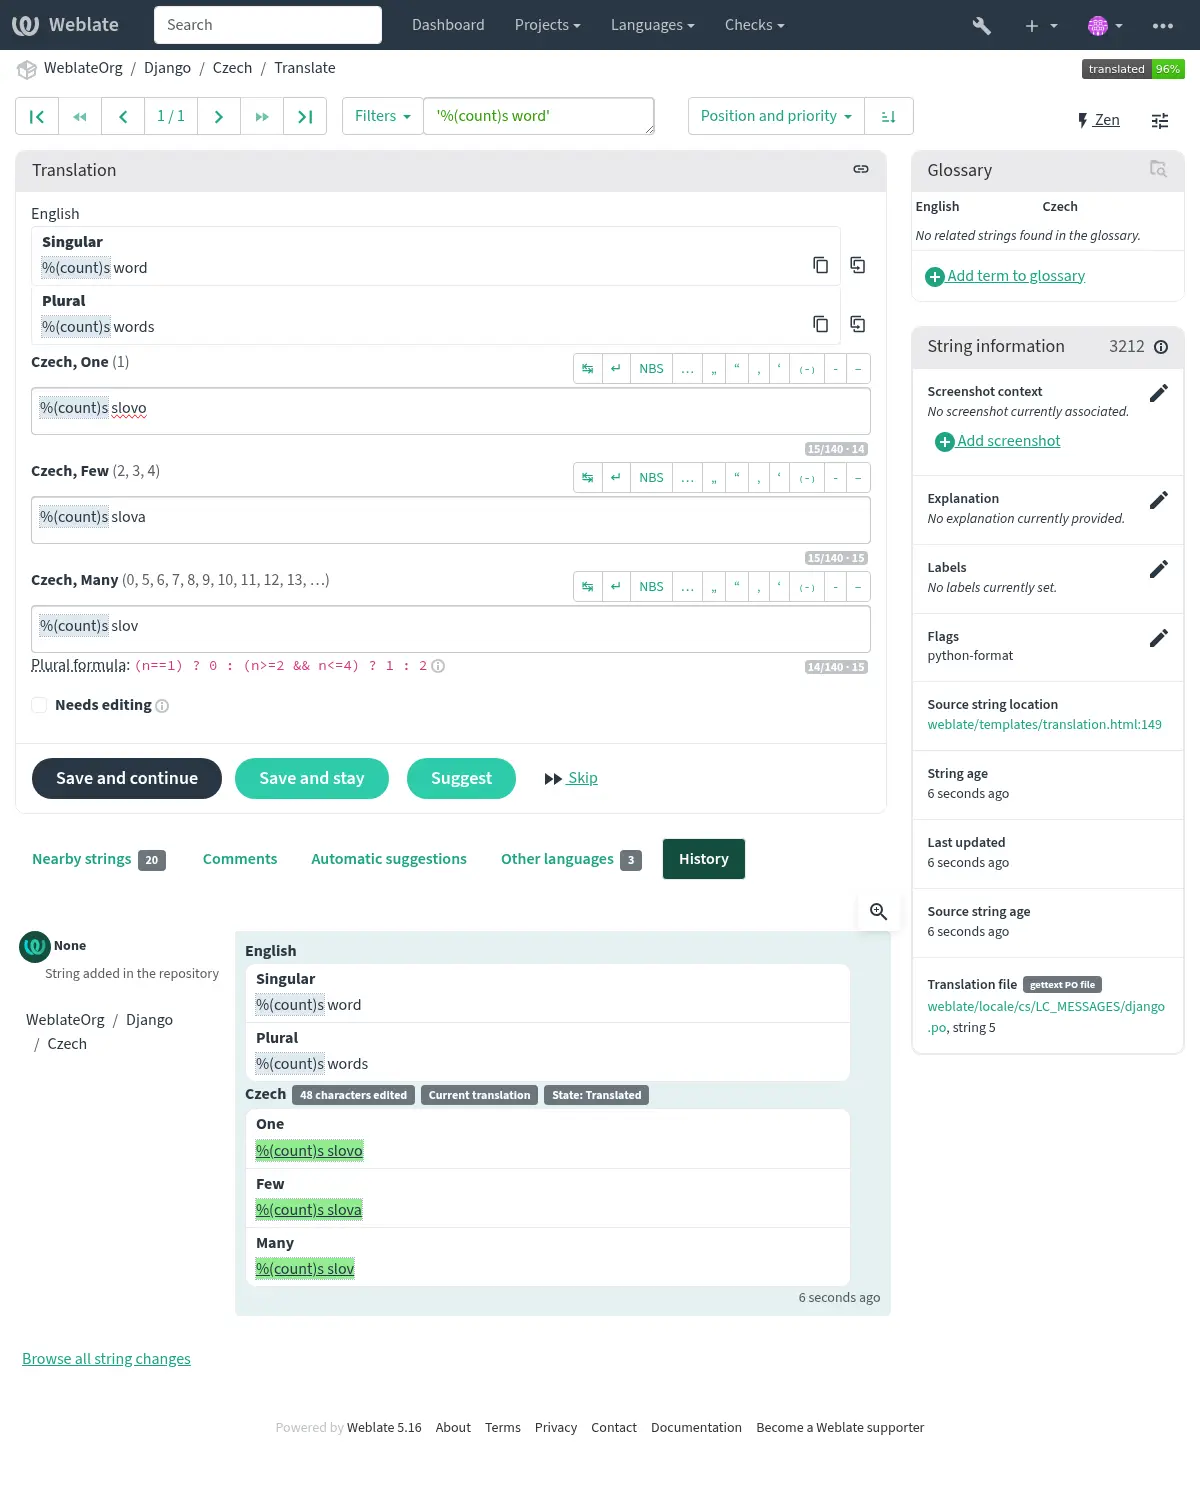The image size is (1200, 1486).
Task: Open the zoom icon in history panel
Action: point(878,912)
